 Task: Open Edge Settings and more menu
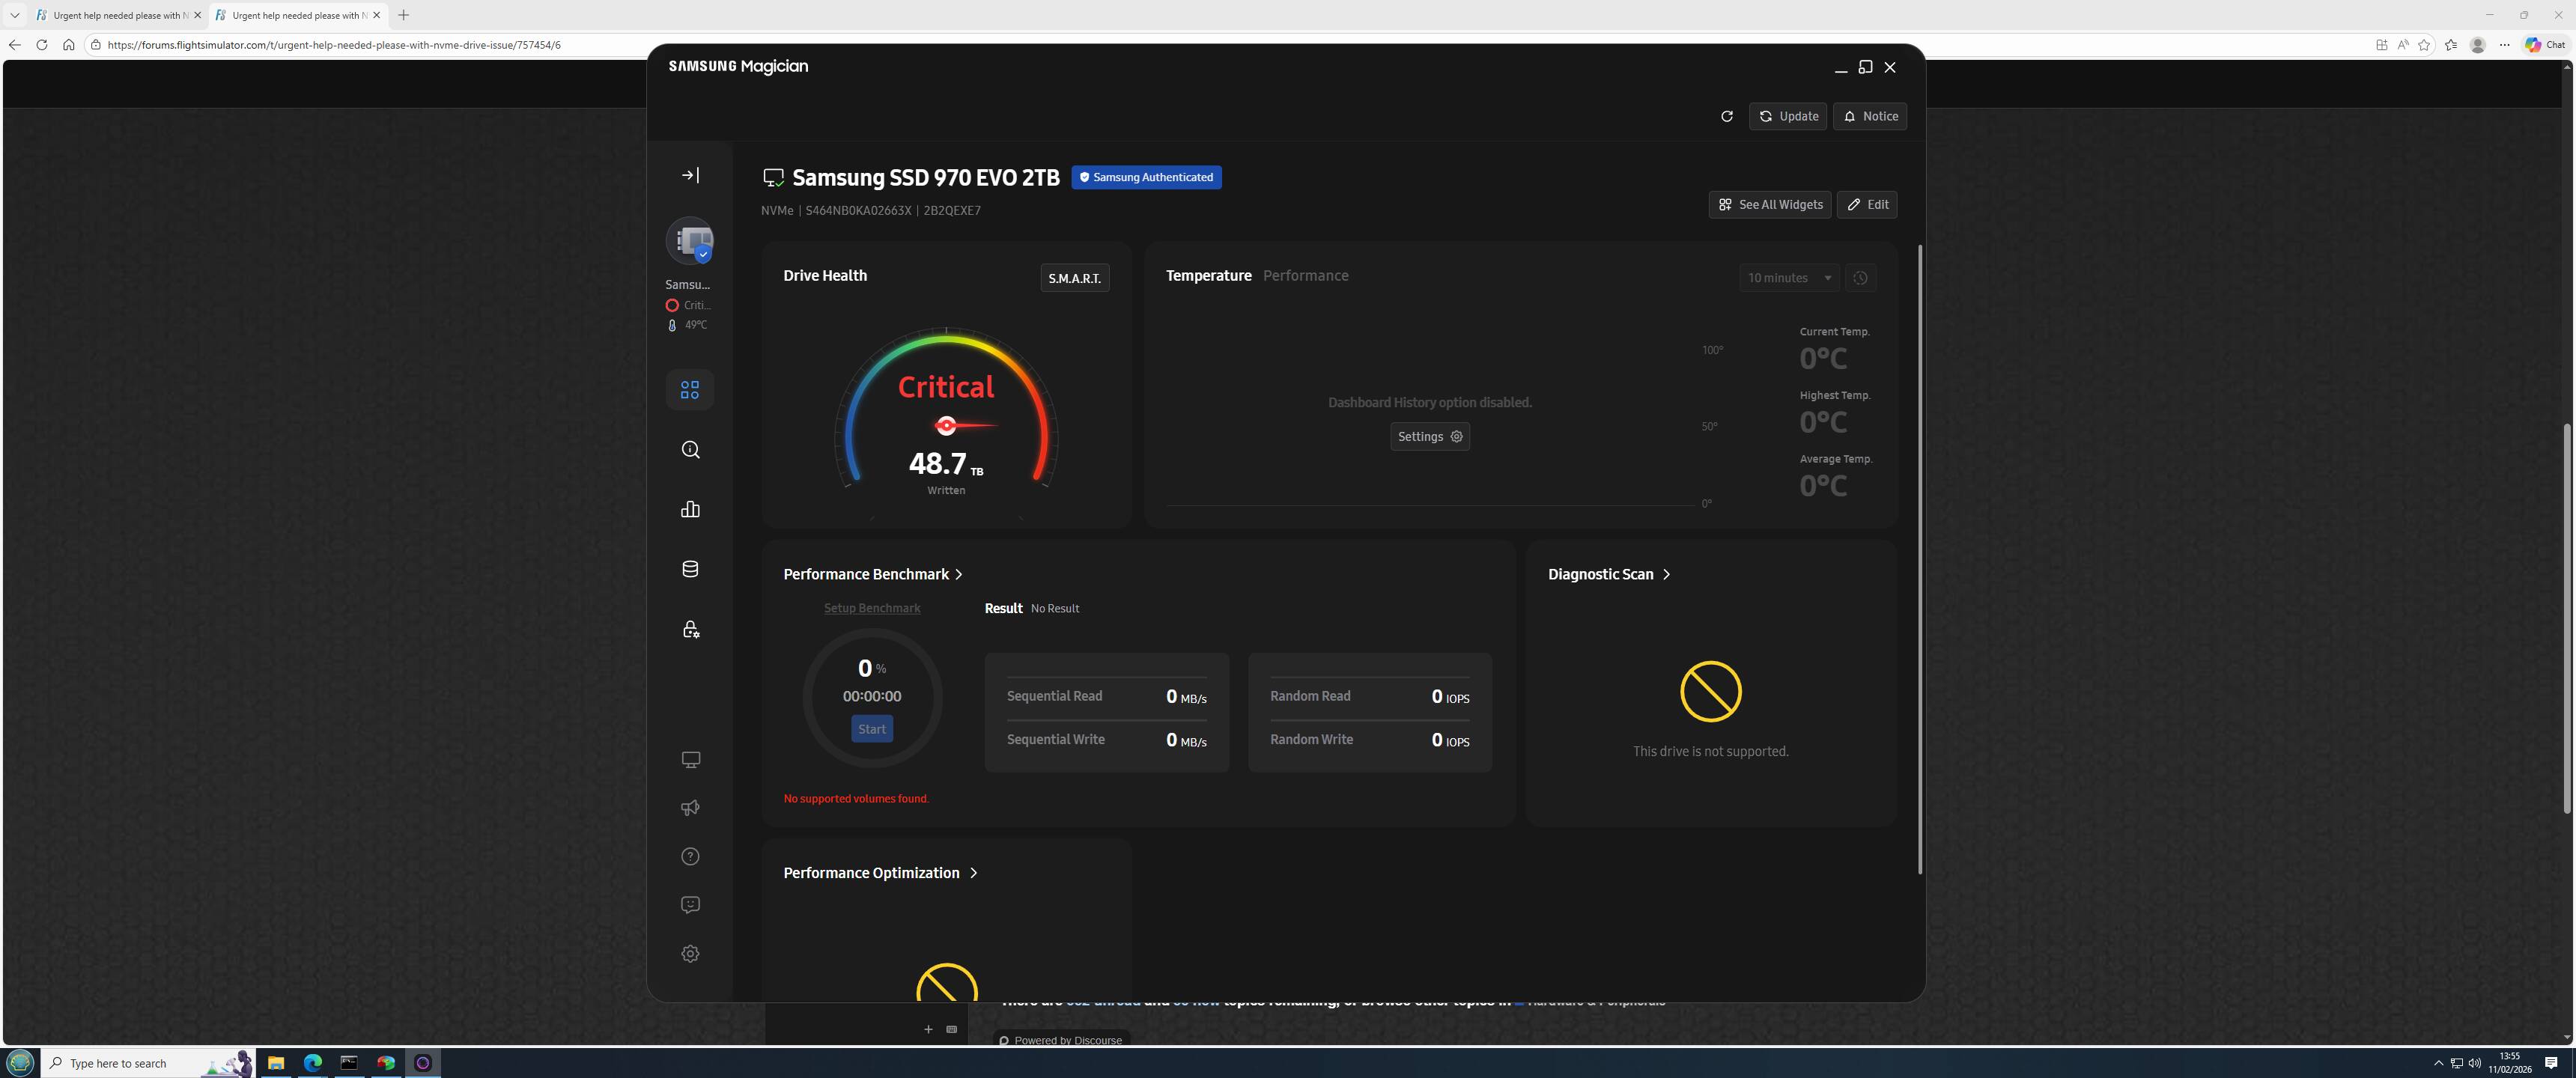pos(2505,45)
